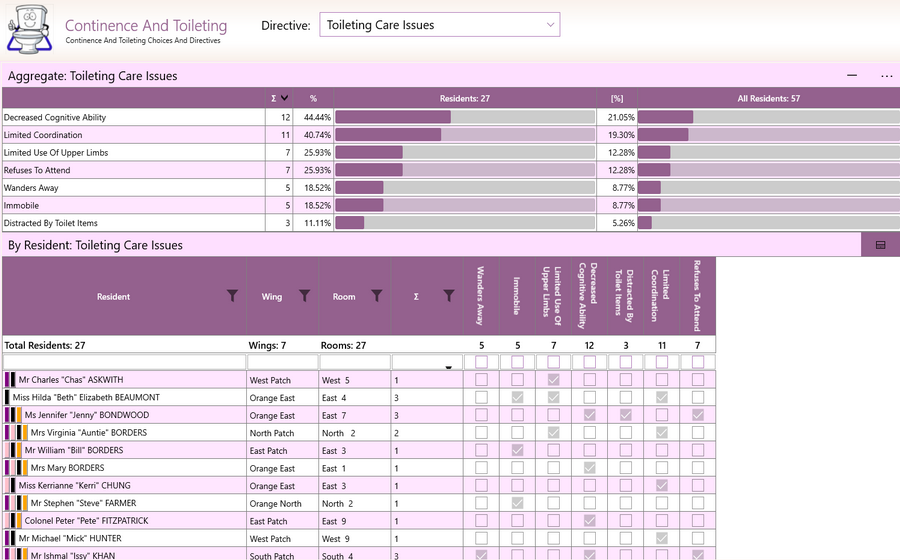
Task: Click the Room filter input field
Action: pos(355,362)
